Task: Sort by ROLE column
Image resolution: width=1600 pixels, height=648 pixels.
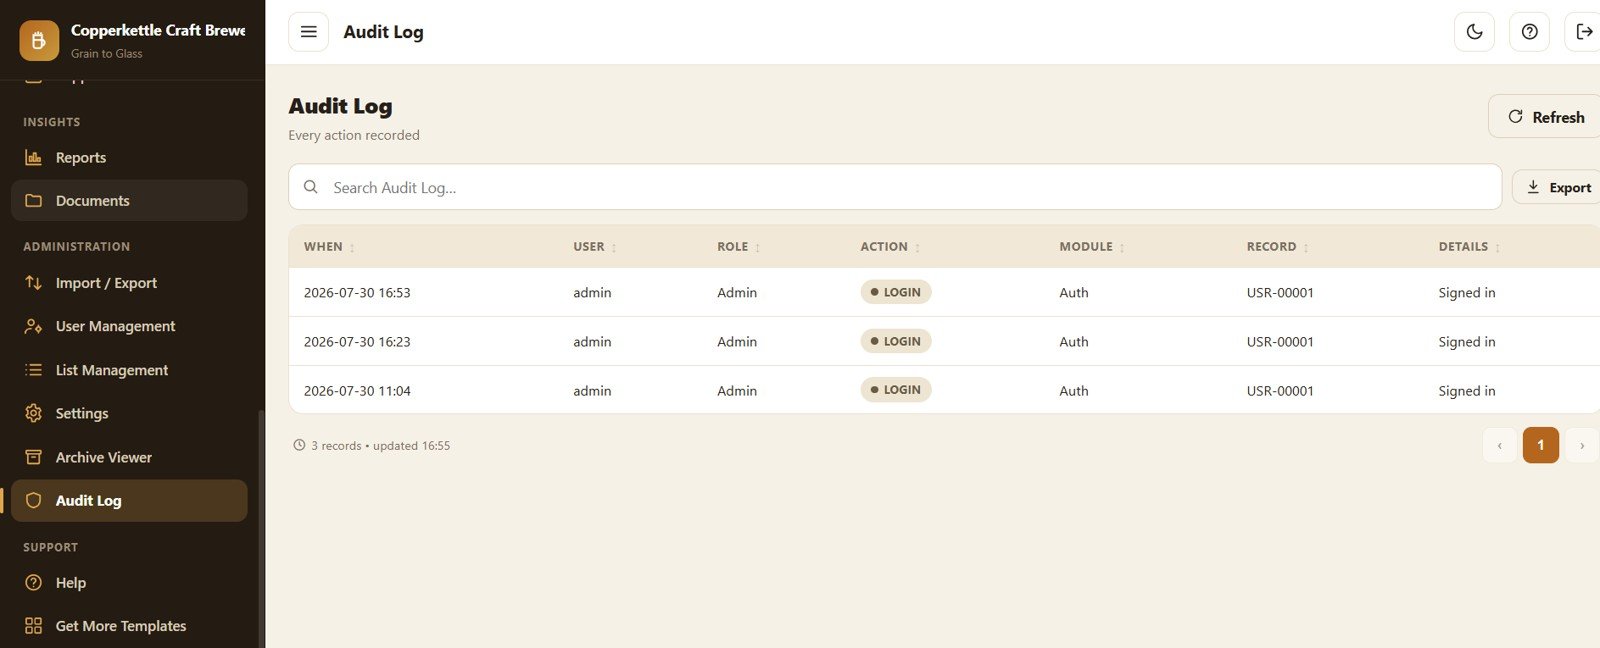Action: (x=739, y=247)
